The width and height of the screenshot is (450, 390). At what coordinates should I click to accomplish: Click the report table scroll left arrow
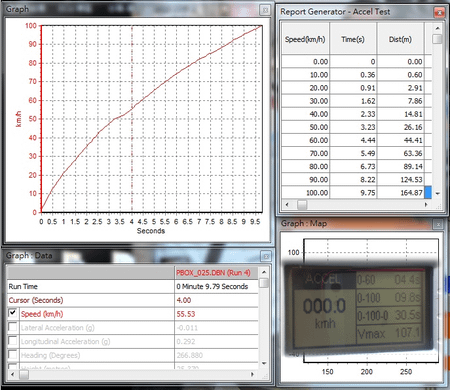287,204
